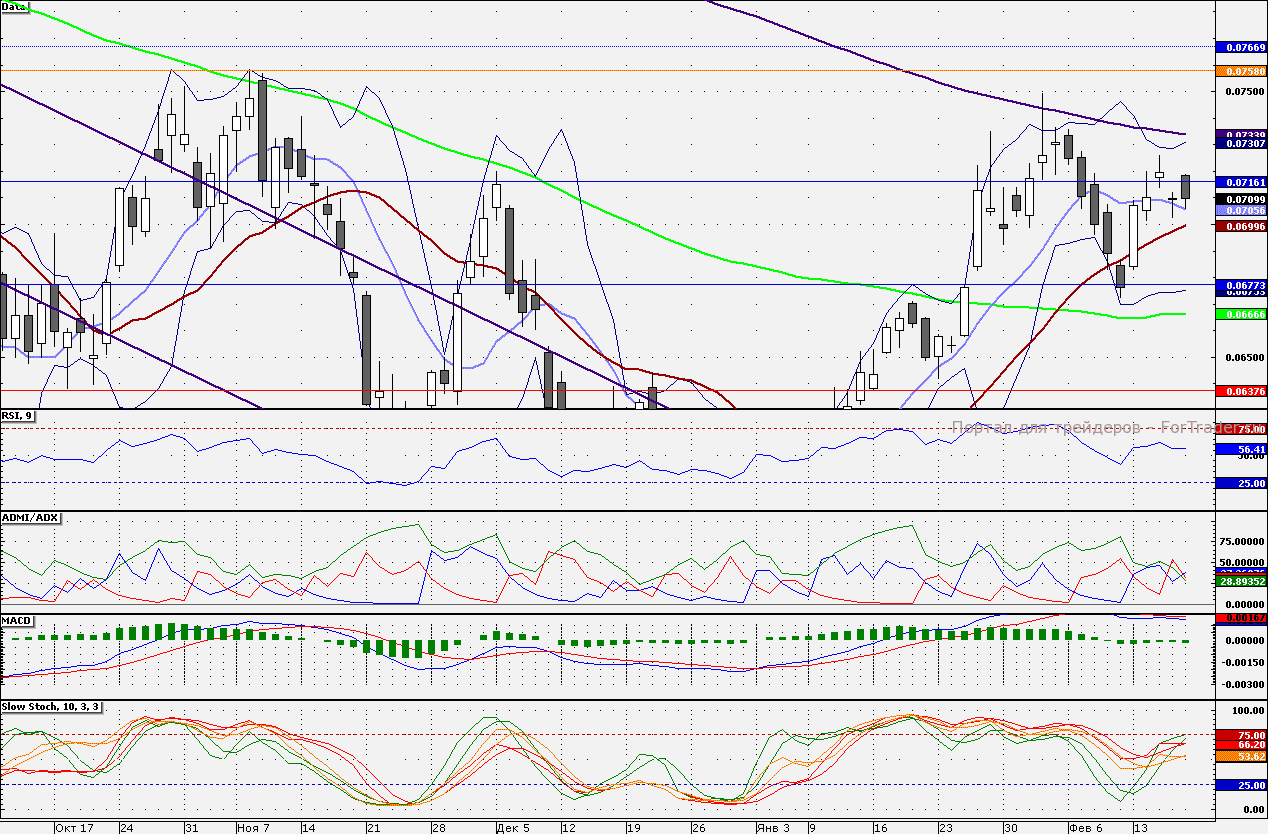Click the 0.07161 price level tag
The width and height of the screenshot is (1268, 834).
click(x=1240, y=183)
